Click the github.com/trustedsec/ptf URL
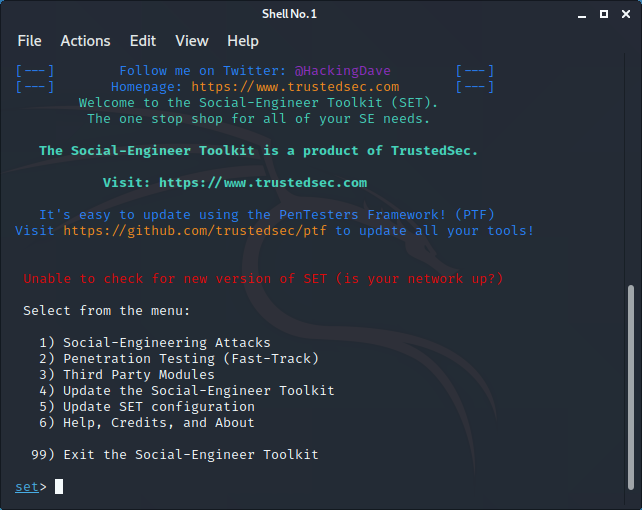This screenshot has height=510, width=642. pyautogui.click(x=195, y=231)
